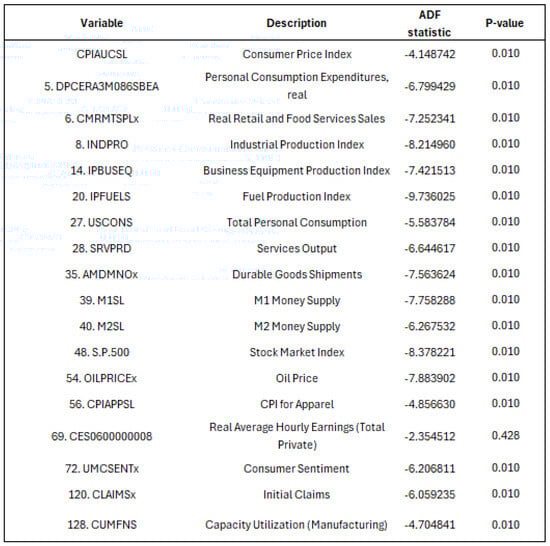
Task: Select the Business Equipment Production Index description
Action: coord(296,170)
